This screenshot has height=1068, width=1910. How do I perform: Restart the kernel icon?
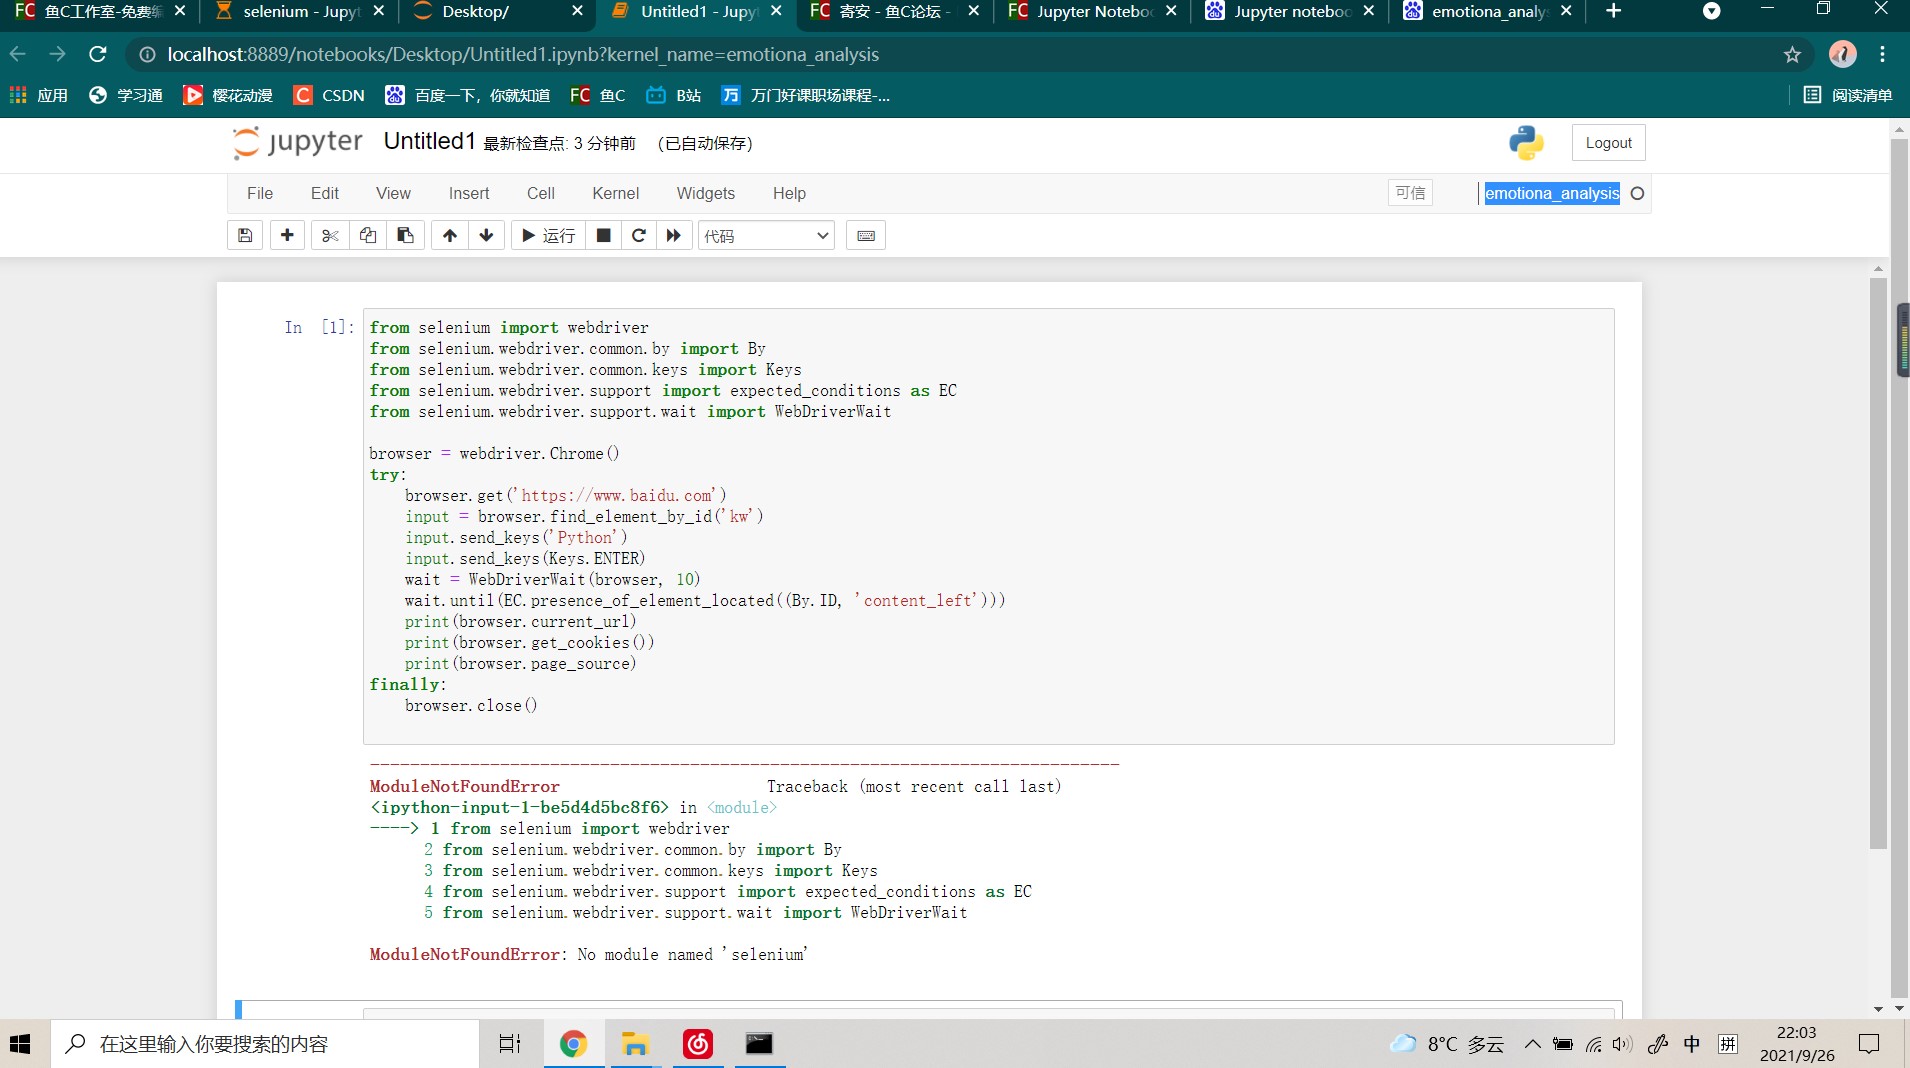pos(638,236)
